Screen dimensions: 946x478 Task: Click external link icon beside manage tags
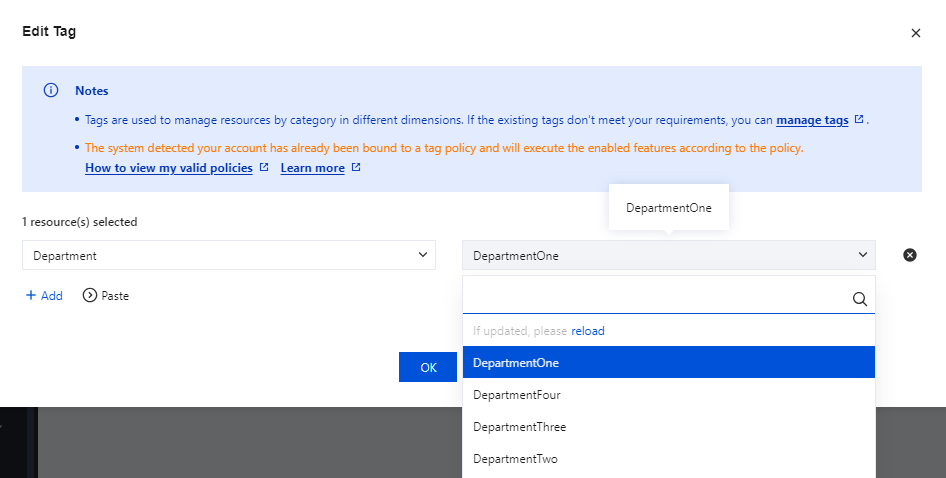click(858, 120)
